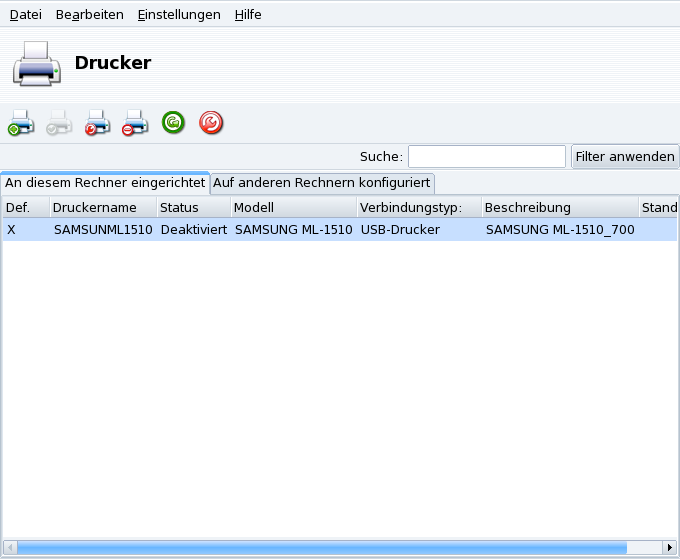Click the horizontal scrollbar thumb
680x560 pixels.
coord(320,547)
